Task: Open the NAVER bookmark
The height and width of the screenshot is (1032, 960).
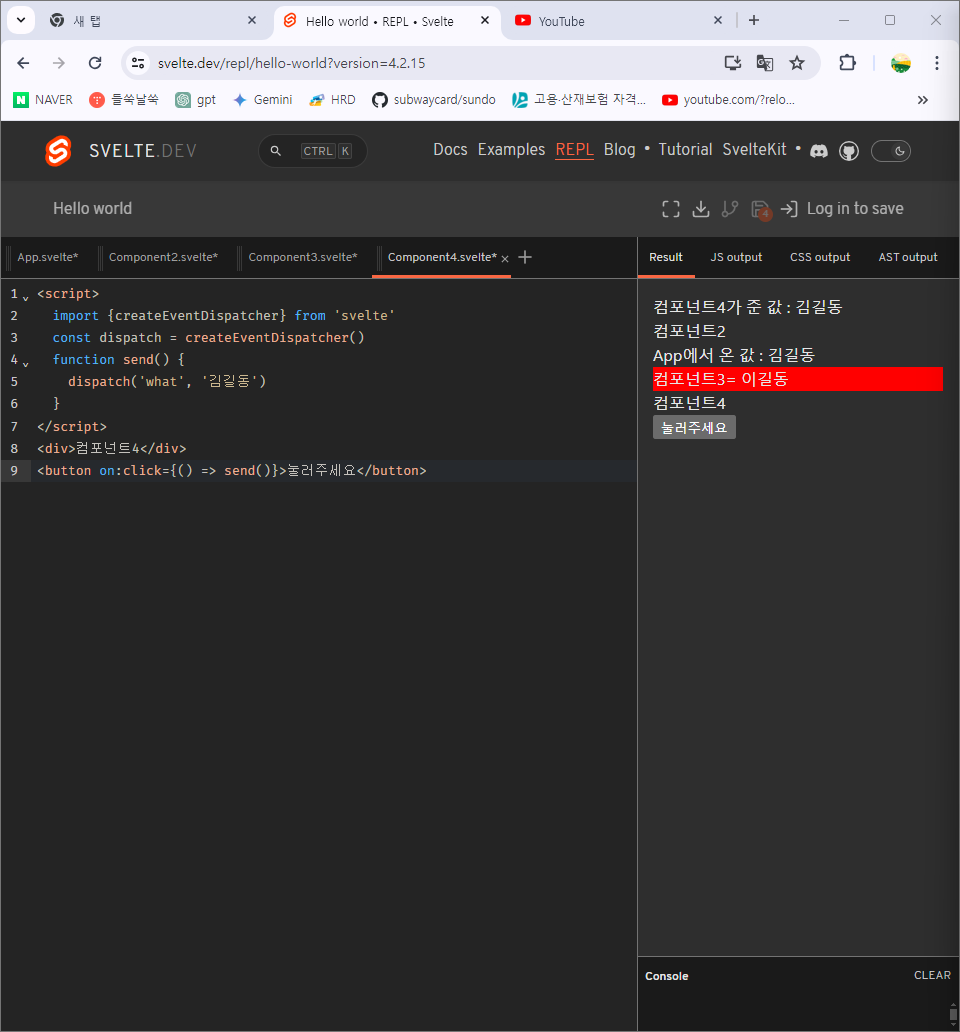Action: coord(43,100)
